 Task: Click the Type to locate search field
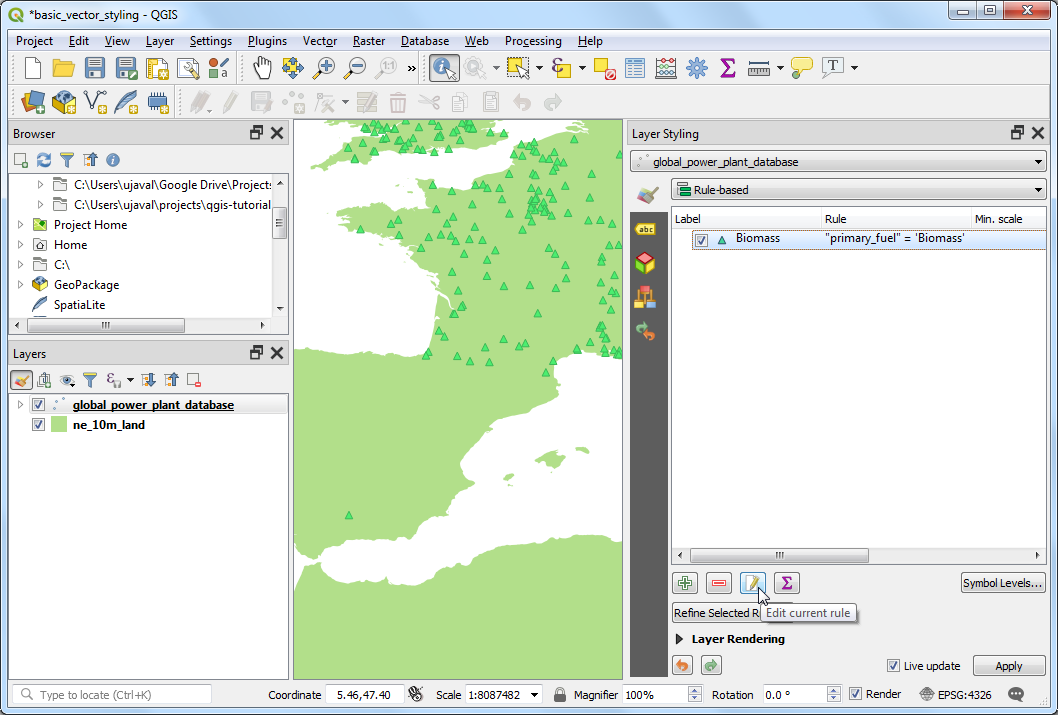[112, 694]
